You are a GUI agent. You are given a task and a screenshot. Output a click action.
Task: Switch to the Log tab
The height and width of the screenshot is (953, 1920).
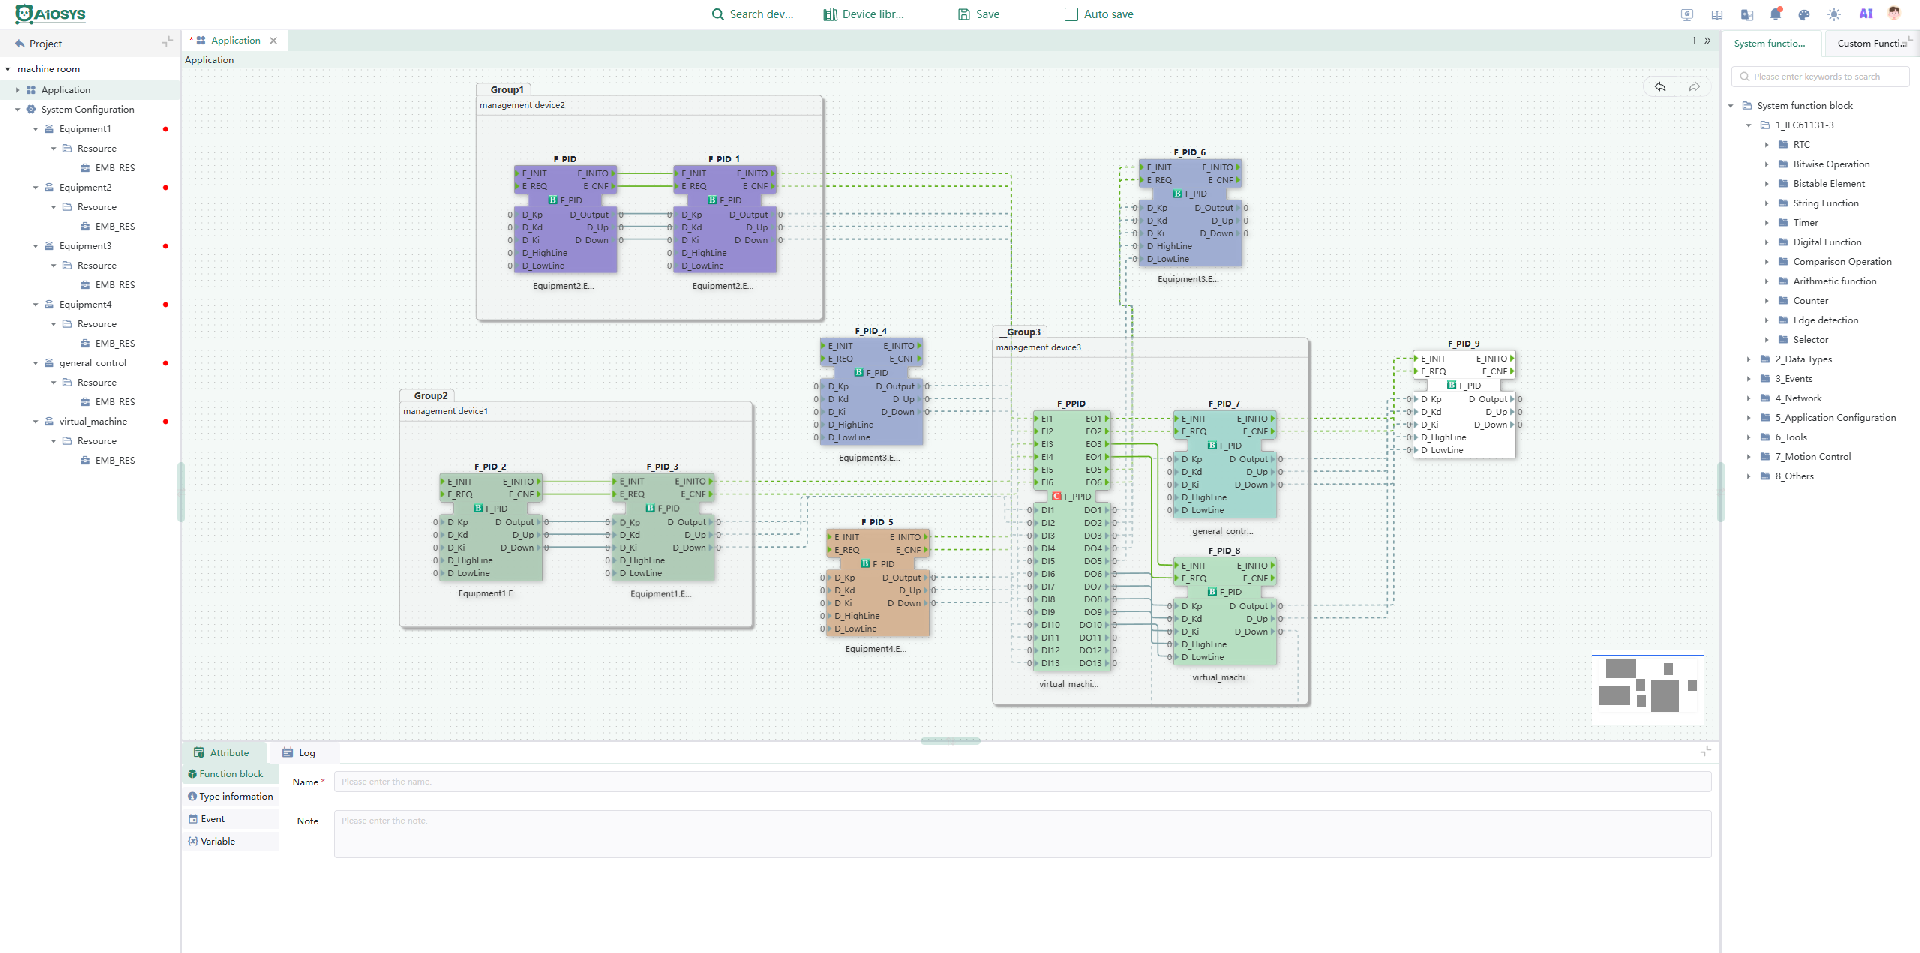299,753
